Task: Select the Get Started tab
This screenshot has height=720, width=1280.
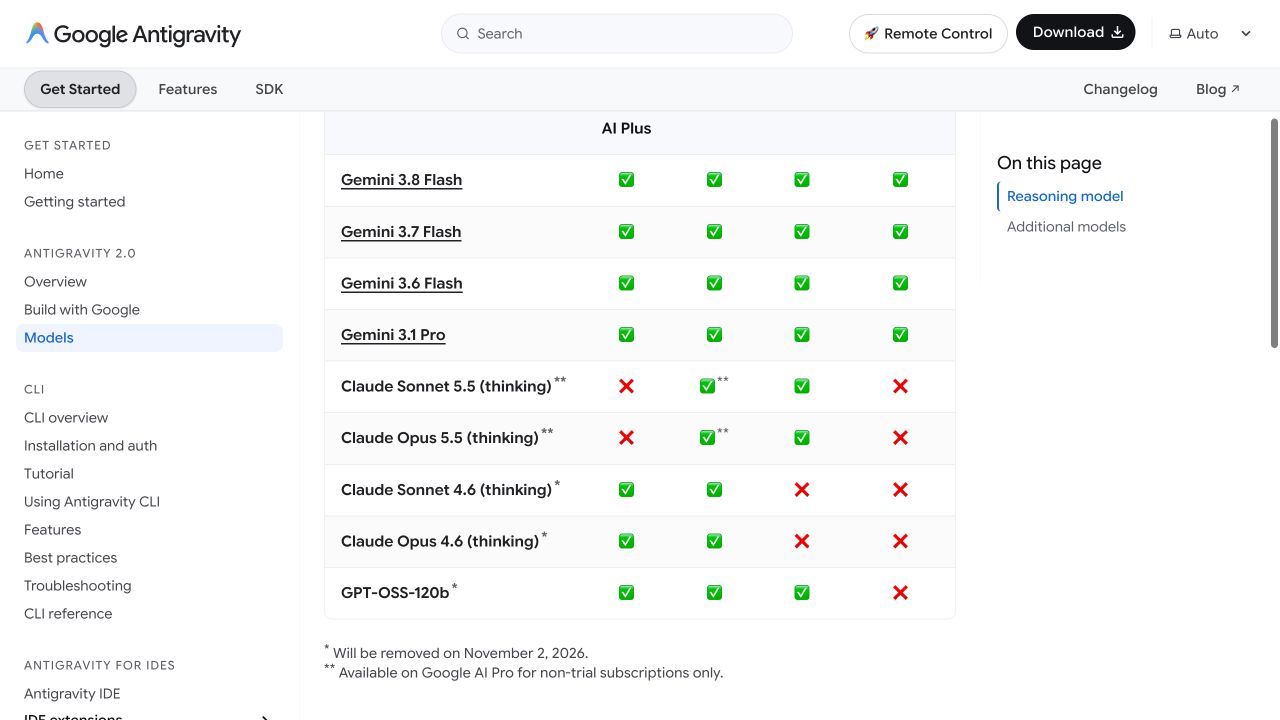Action: [x=80, y=89]
